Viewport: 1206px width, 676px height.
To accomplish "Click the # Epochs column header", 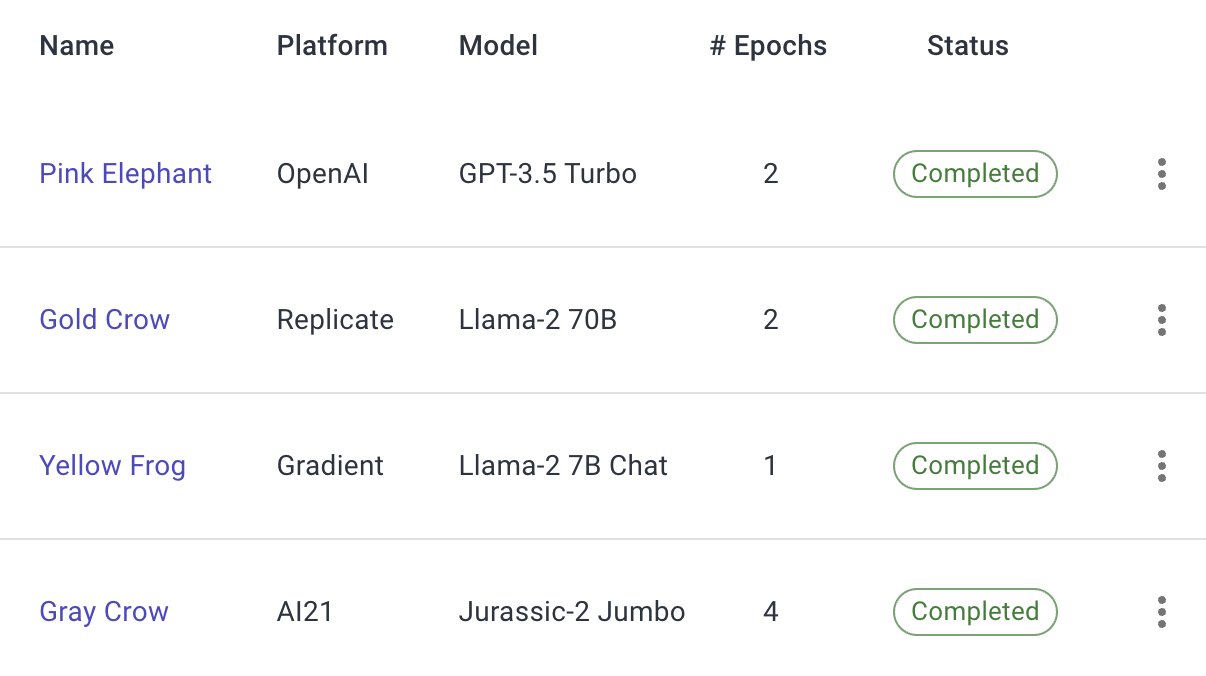I will tap(768, 46).
